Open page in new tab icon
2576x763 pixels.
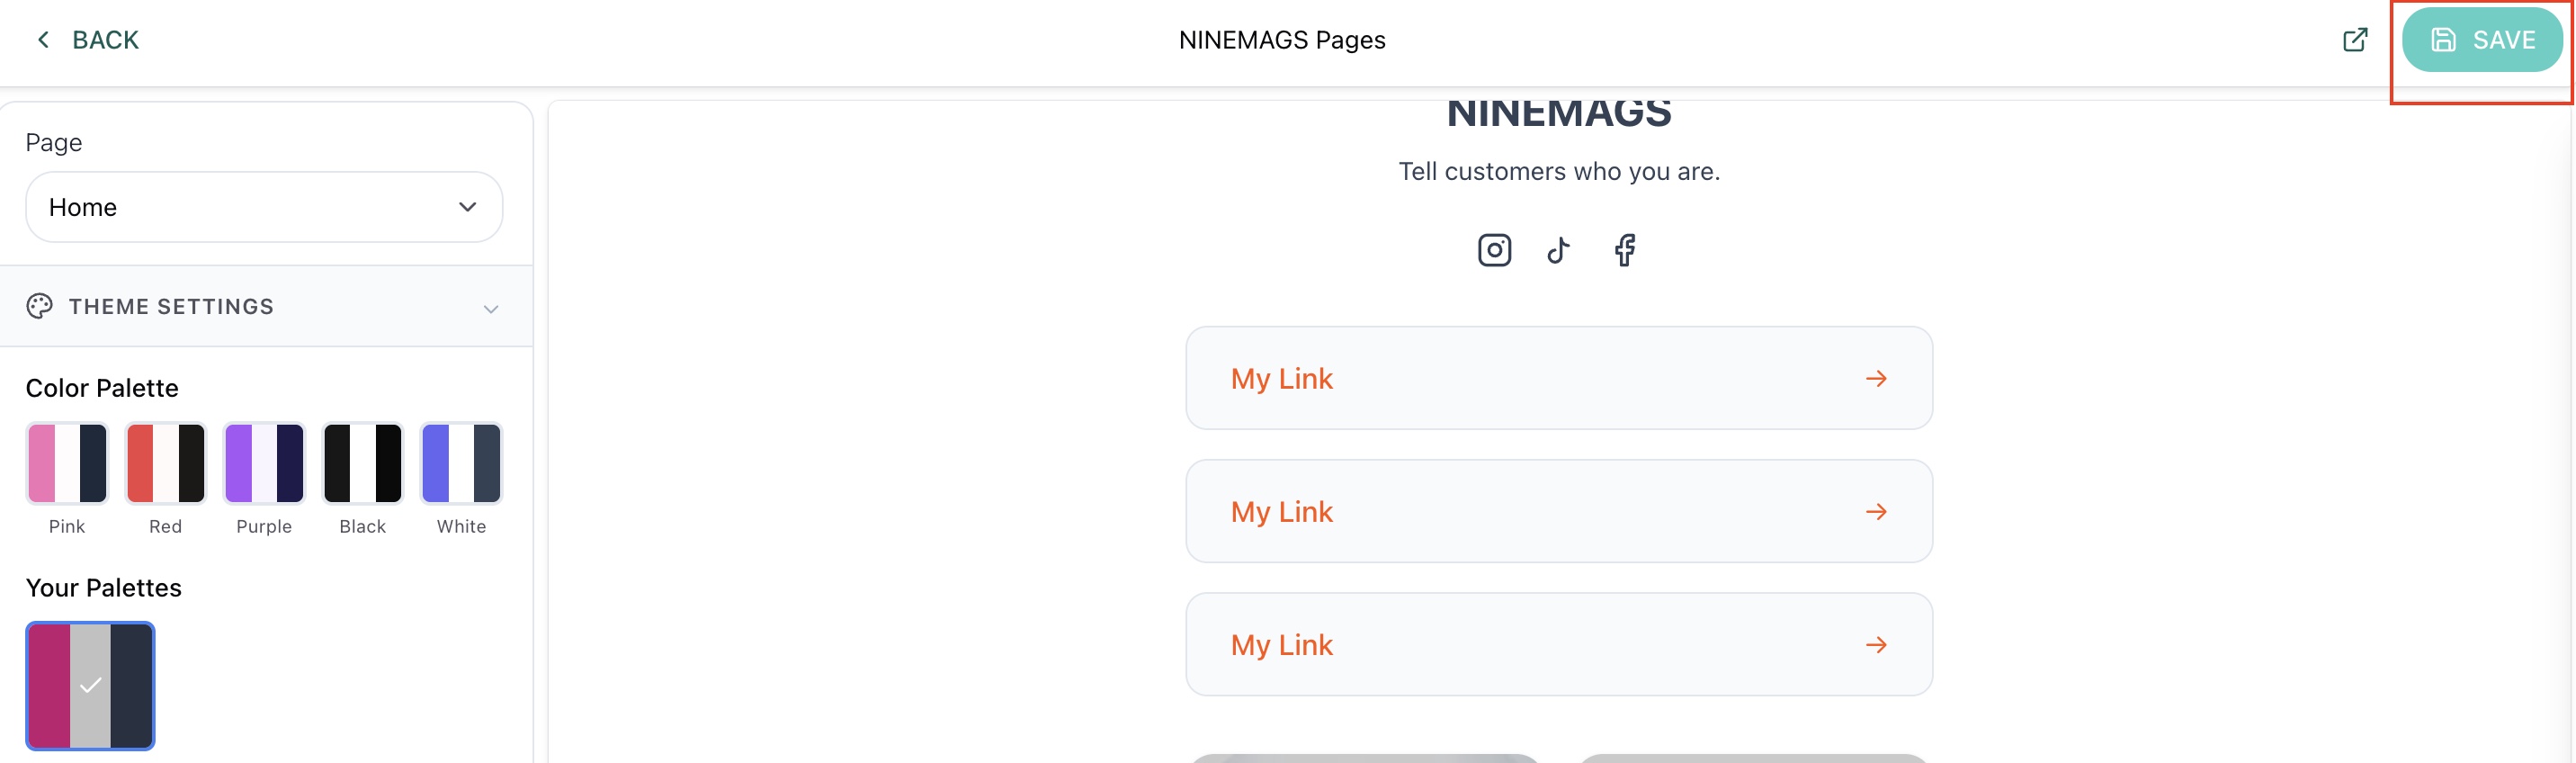click(x=2355, y=40)
